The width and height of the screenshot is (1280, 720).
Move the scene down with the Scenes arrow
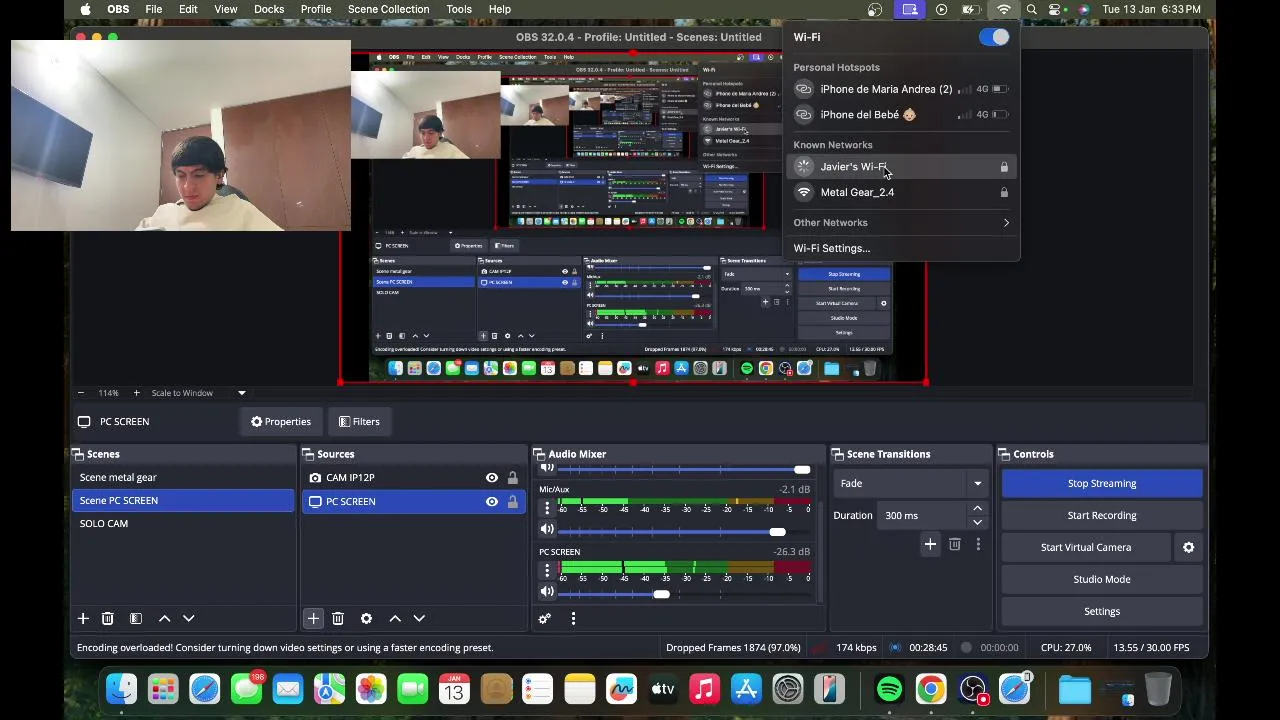click(x=188, y=619)
